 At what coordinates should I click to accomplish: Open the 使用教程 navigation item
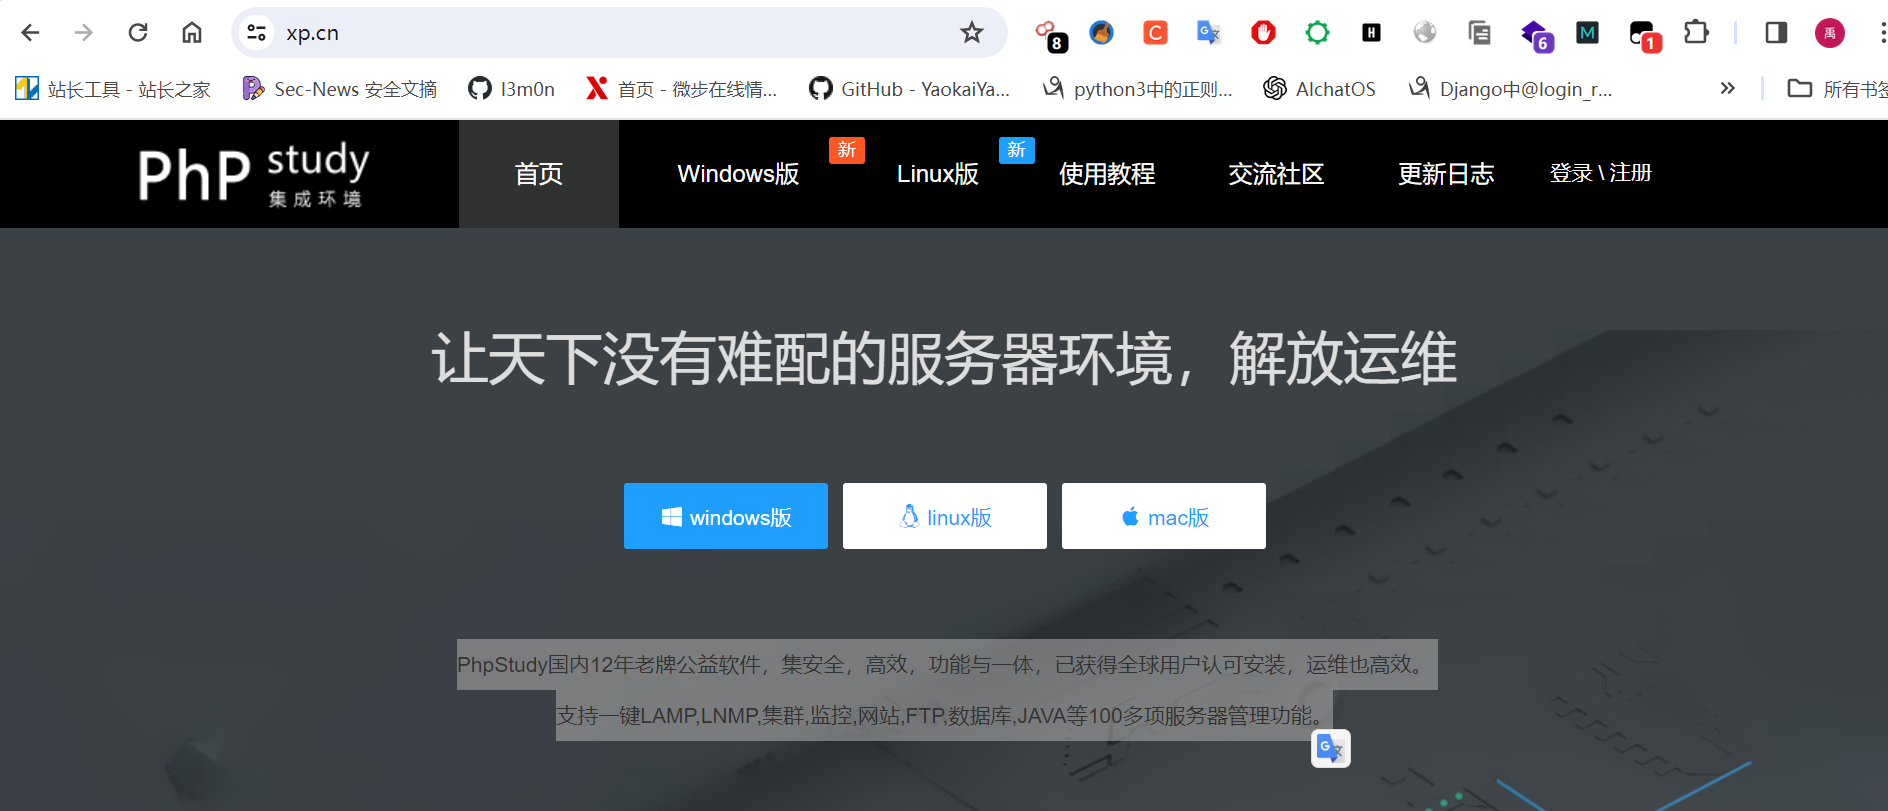tap(1107, 174)
